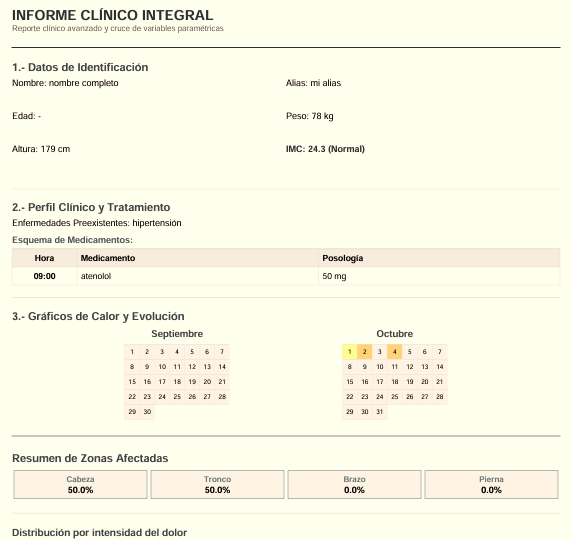572x540 pixels.
Task: Select the 50 mg dosage cell
Action: coord(439,276)
